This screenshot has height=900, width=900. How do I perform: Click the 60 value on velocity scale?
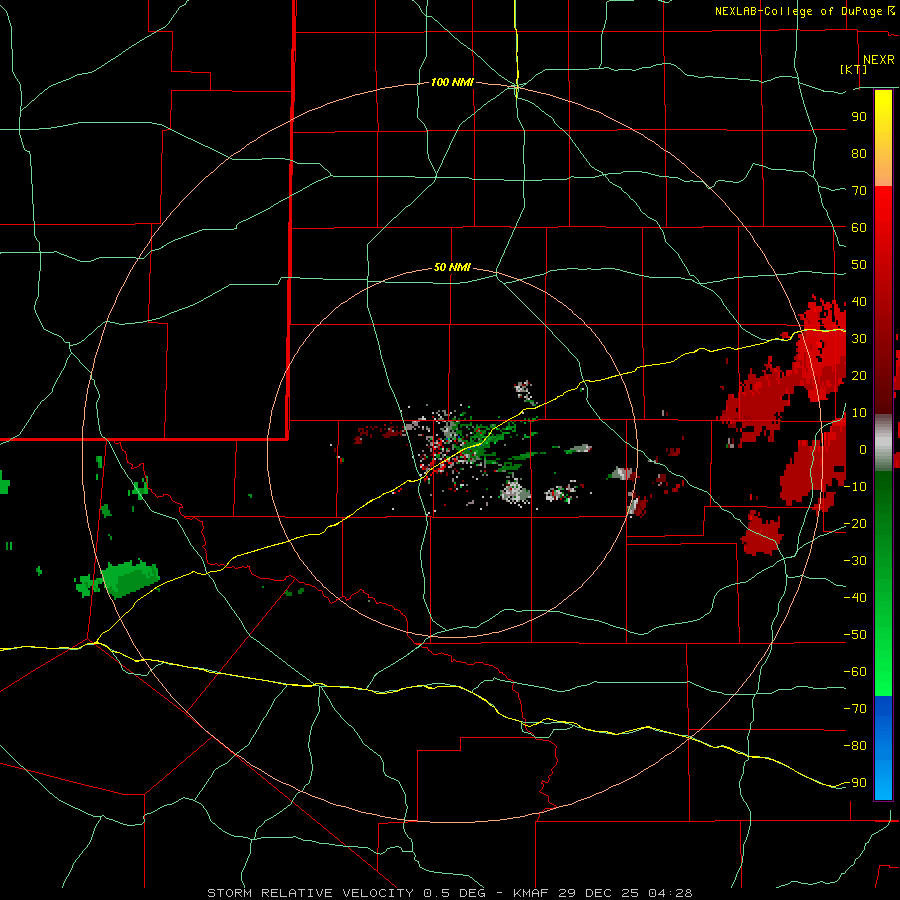859,228
